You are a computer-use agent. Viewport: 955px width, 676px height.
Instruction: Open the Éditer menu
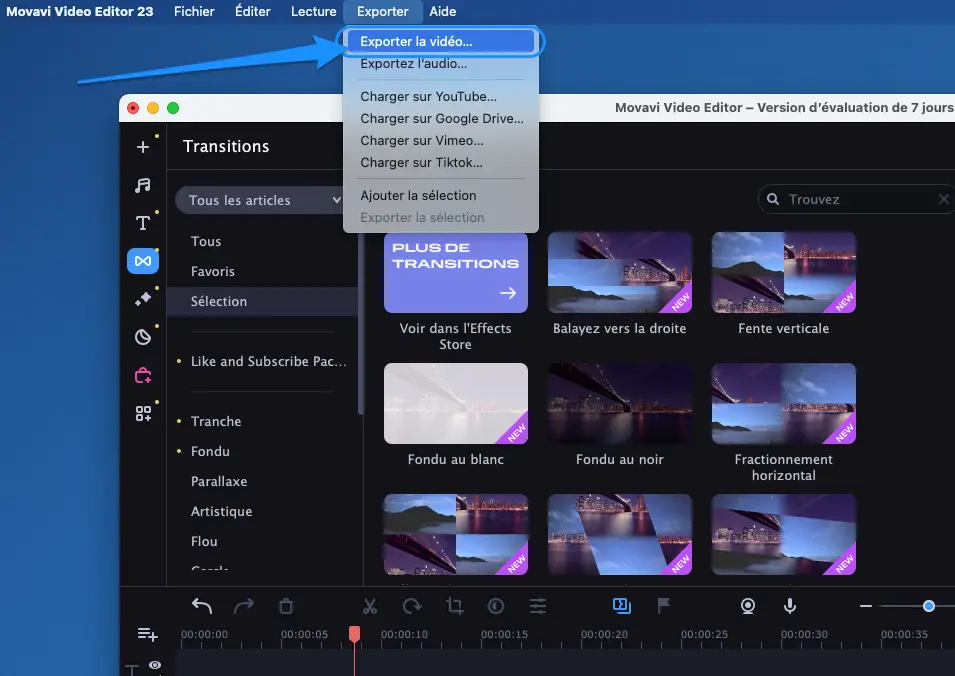(x=252, y=12)
